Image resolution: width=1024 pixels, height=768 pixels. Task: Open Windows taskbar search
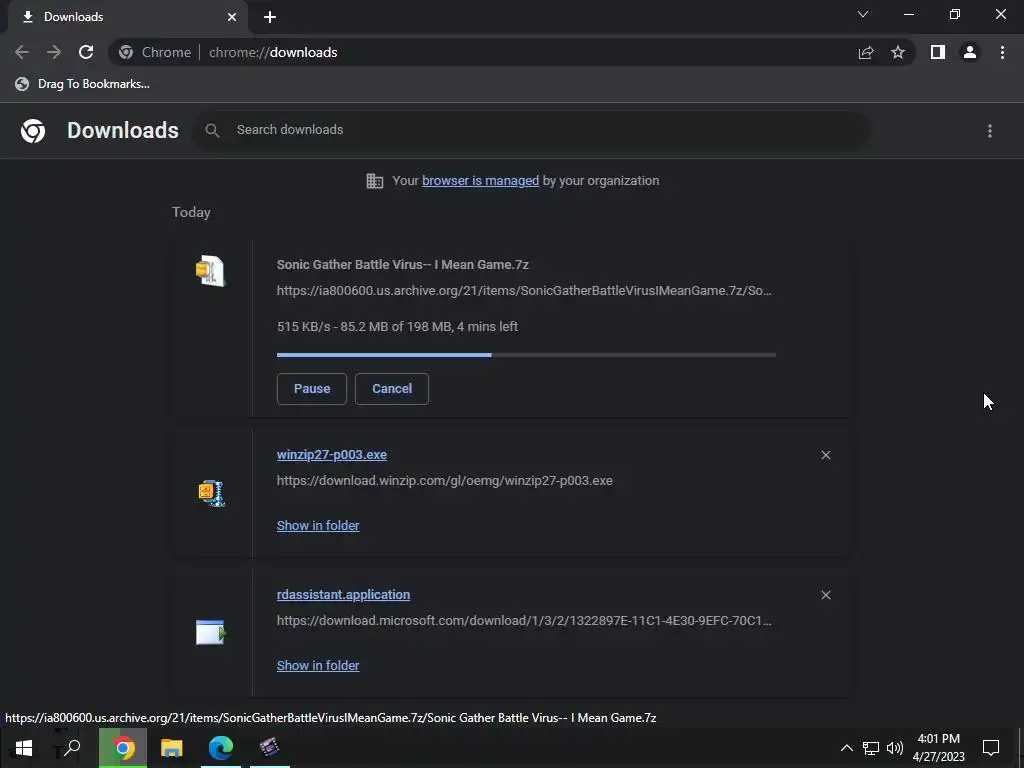pyautogui.click(x=71, y=748)
